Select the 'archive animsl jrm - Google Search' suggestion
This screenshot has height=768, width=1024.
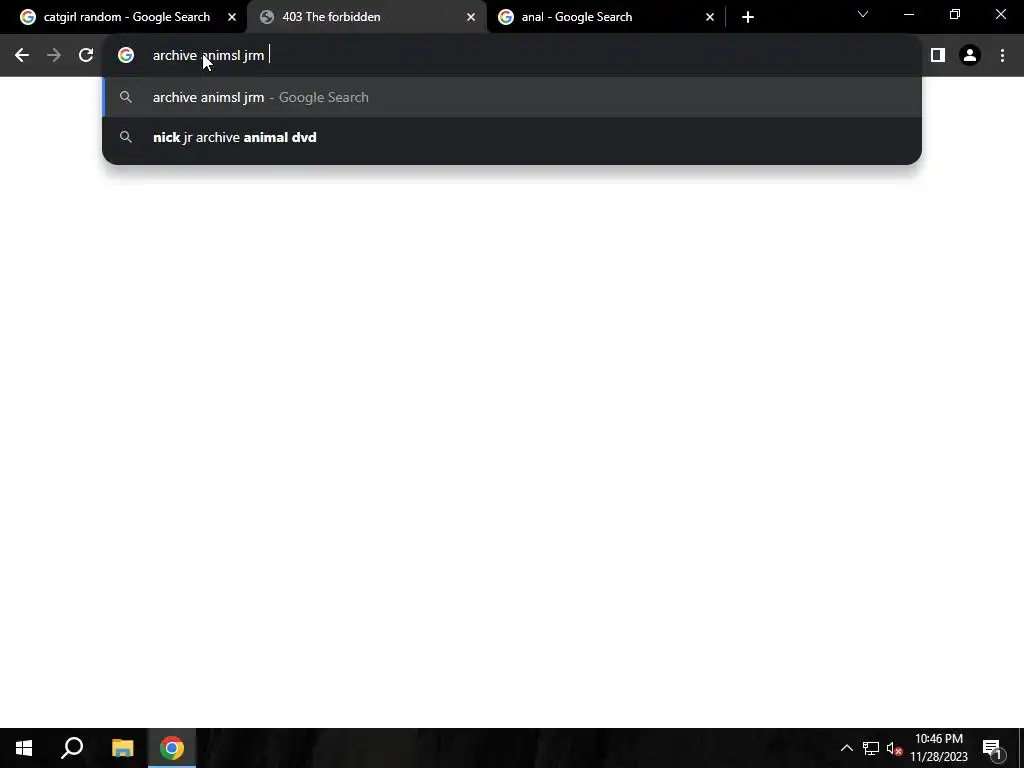(x=512, y=97)
